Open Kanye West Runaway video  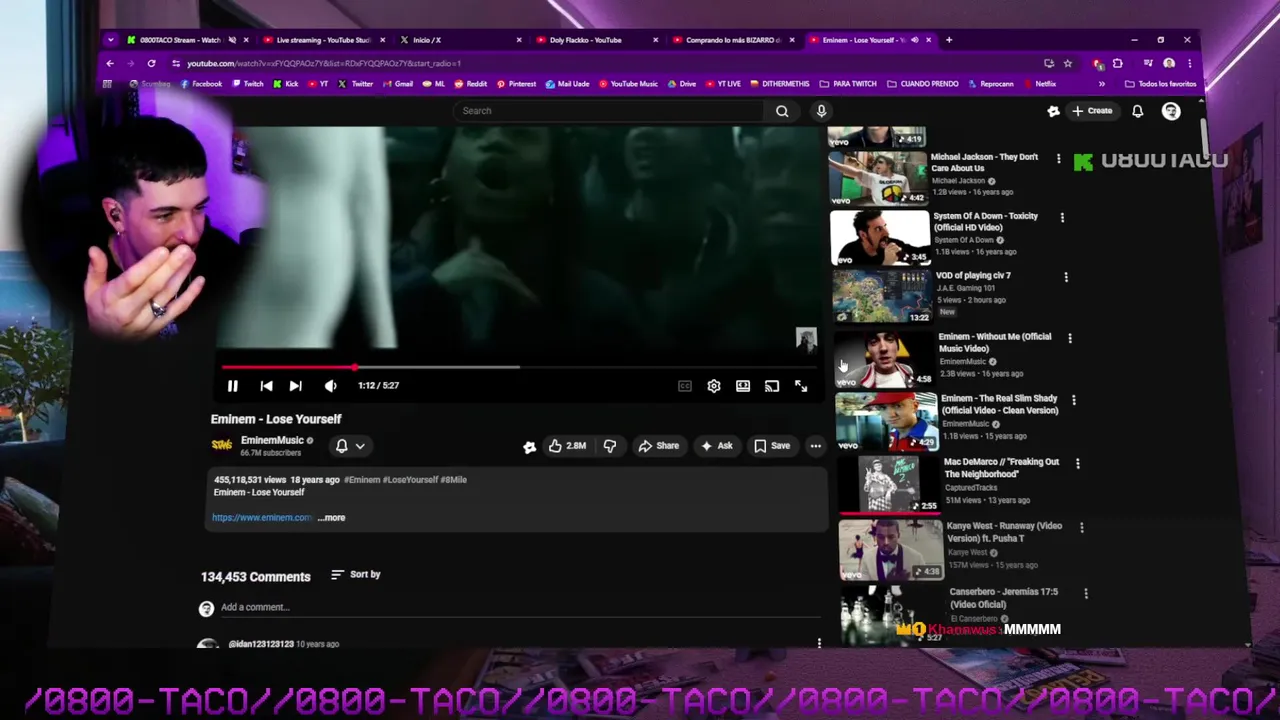point(1004,531)
